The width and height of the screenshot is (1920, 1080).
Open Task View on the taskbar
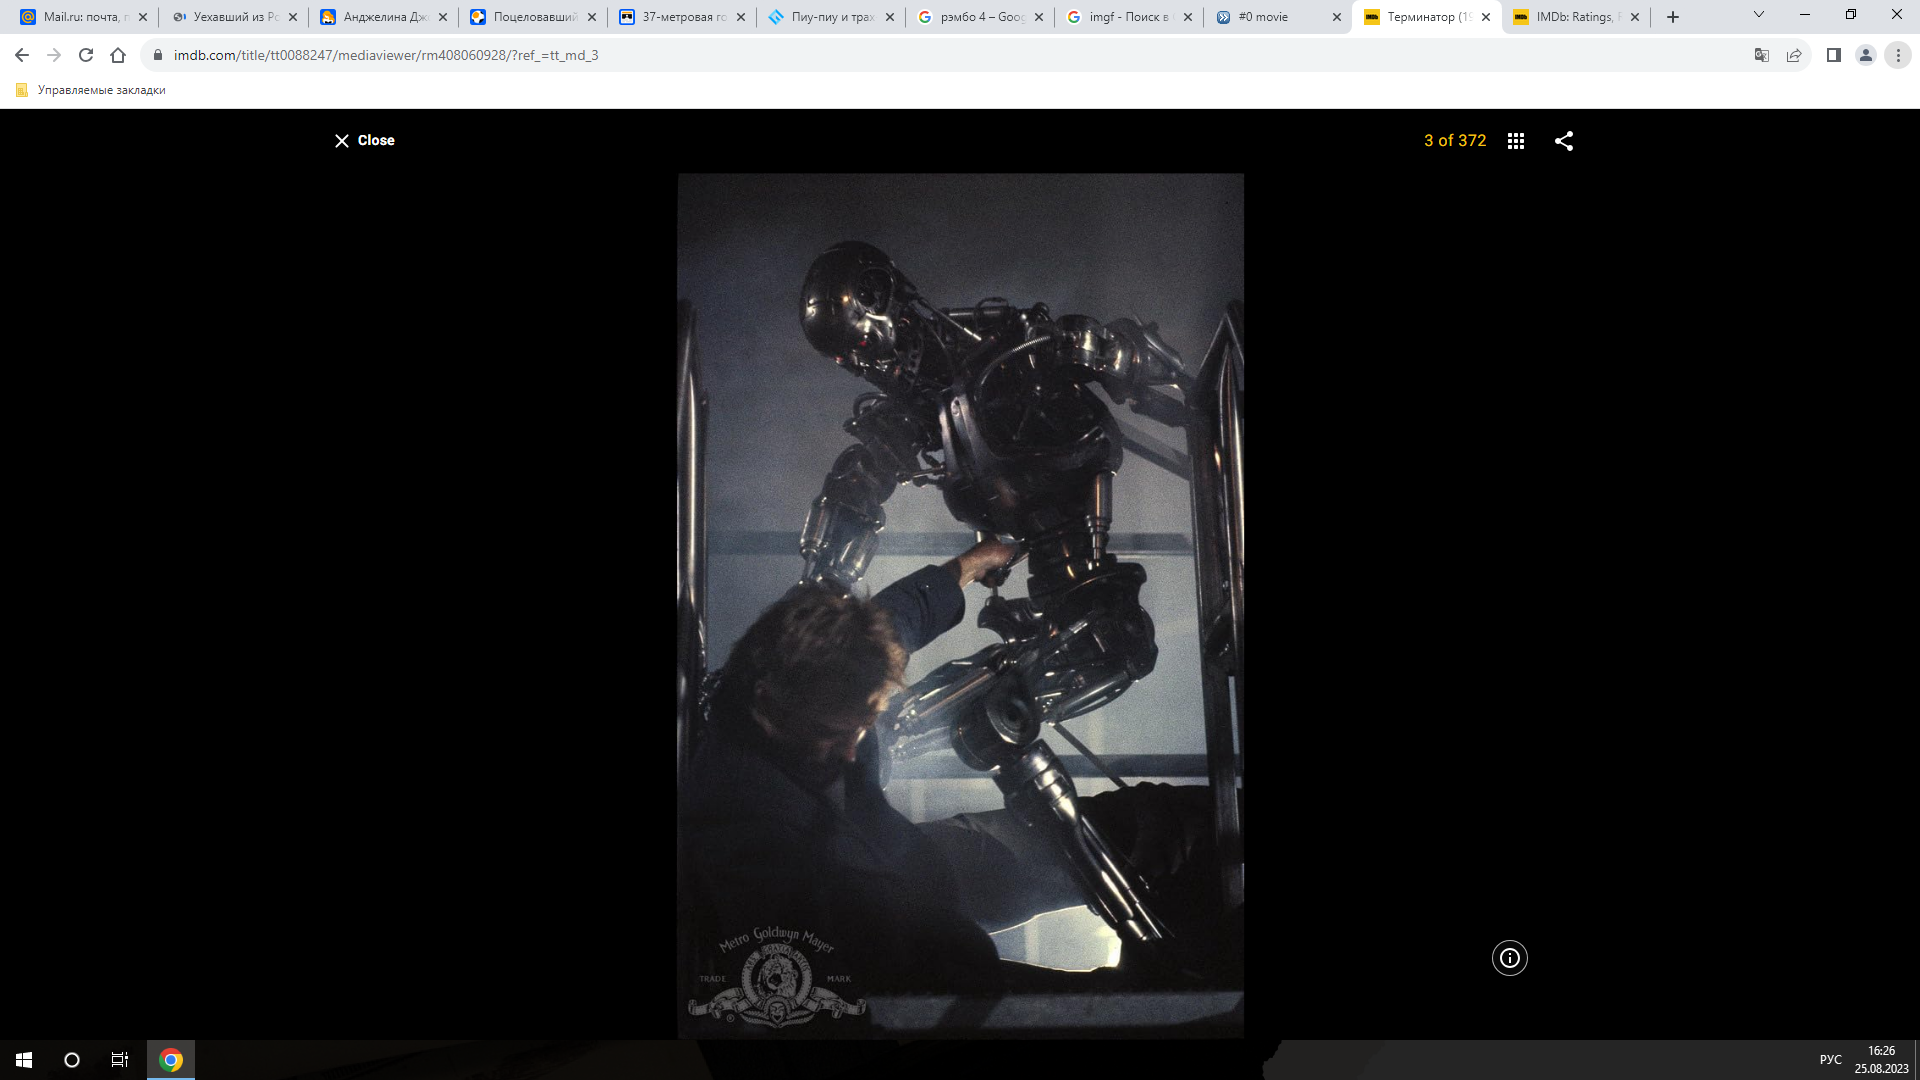pyautogui.click(x=120, y=1060)
